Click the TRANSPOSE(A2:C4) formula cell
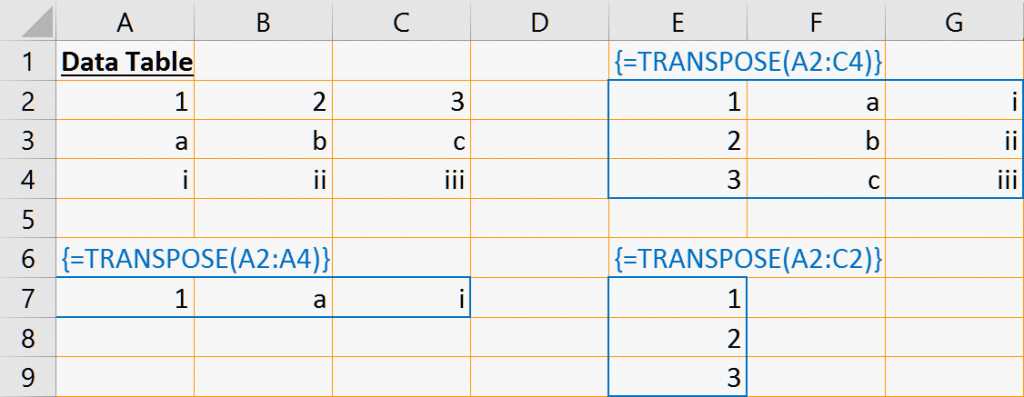1024x397 pixels. click(678, 61)
